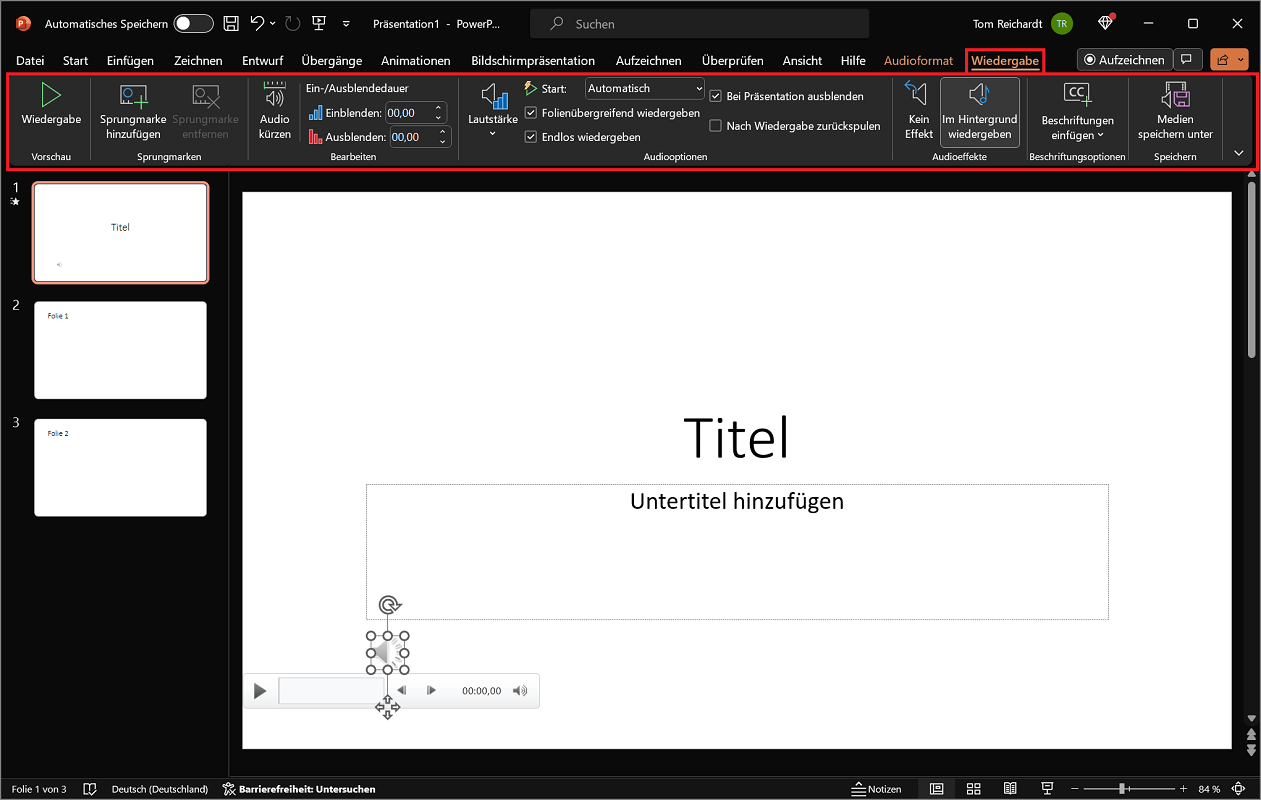
Task: Switch to reading view in status bar
Action: (x=1010, y=789)
